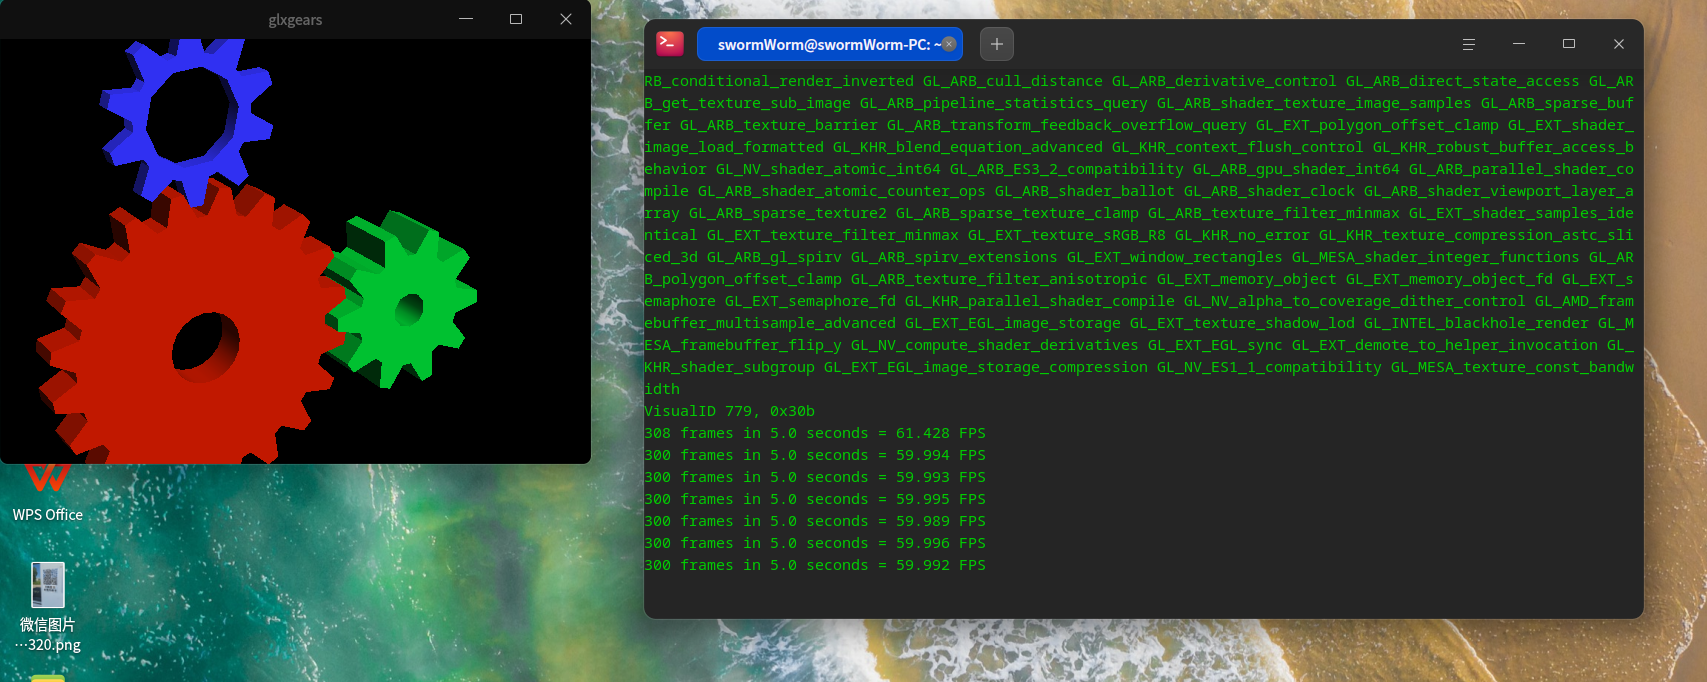Minimize the glxgears window
Screen dimensions: 1707x682
pos(466,19)
